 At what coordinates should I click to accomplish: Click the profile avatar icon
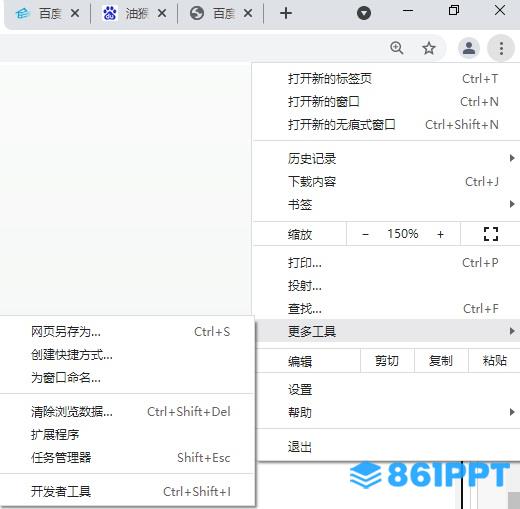point(469,49)
